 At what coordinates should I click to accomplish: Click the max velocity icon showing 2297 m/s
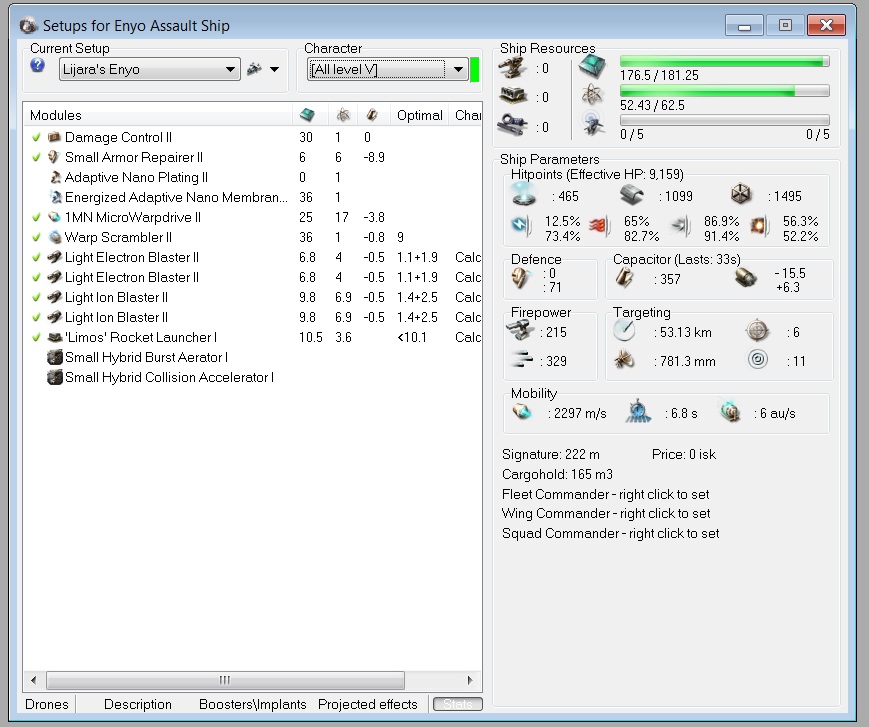pos(522,412)
